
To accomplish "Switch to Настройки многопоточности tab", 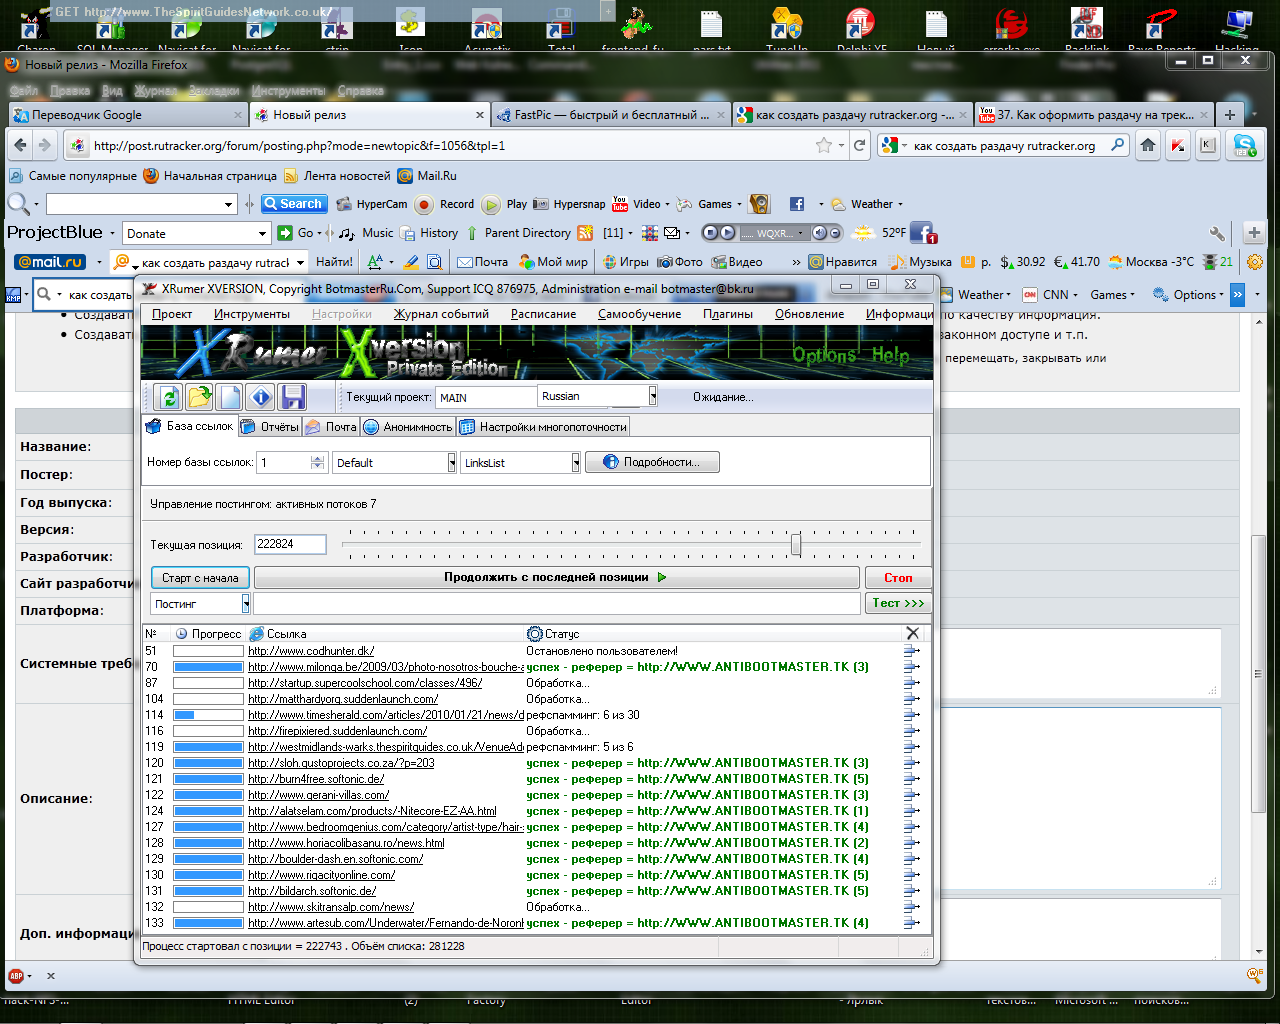I will [x=543, y=427].
